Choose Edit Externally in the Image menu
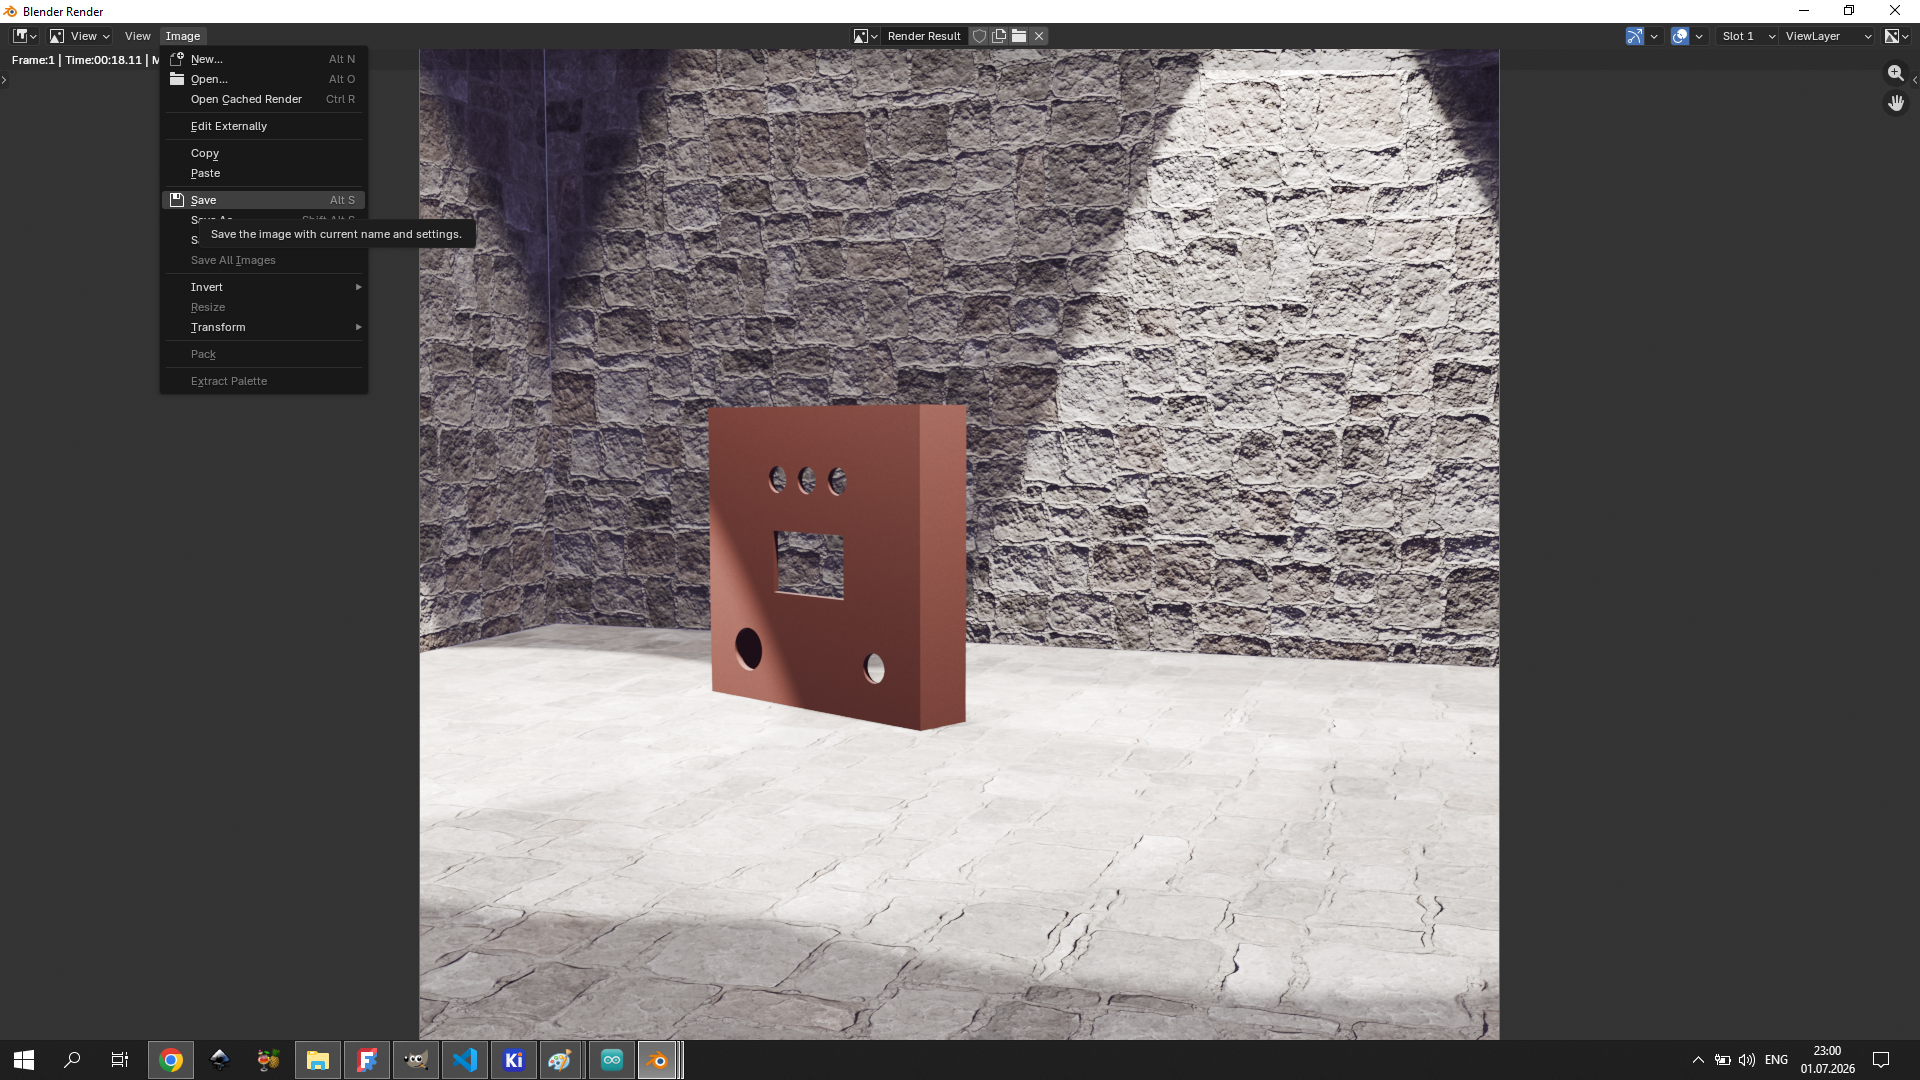This screenshot has height=1080, width=1920. pos(264,126)
